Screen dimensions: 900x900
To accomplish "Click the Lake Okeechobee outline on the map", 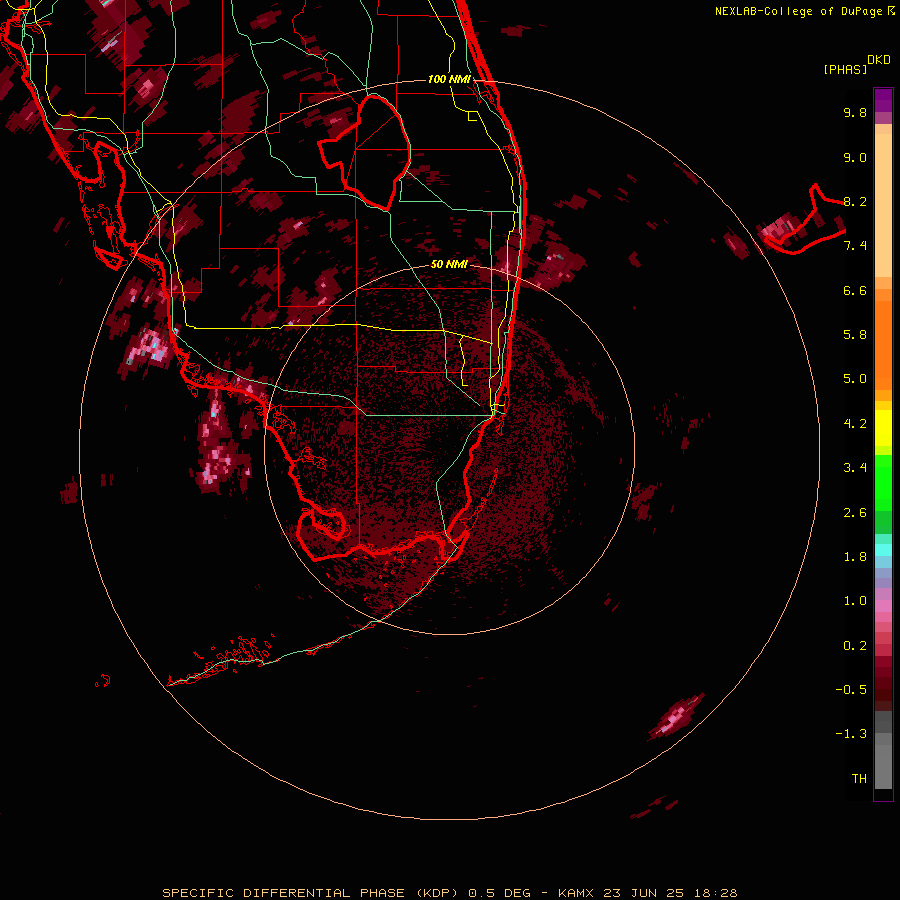I will point(365,153).
